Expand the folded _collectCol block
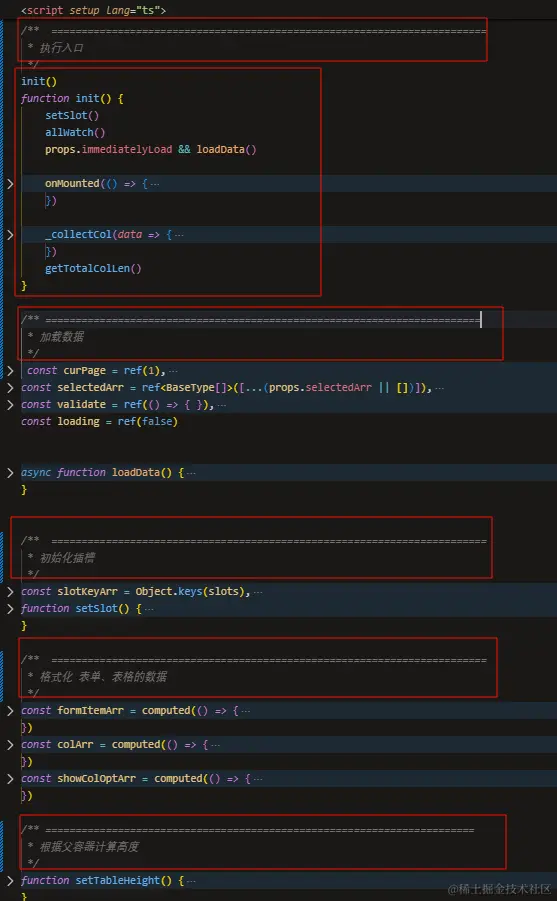The width and height of the screenshot is (557, 901). click(x=10, y=235)
